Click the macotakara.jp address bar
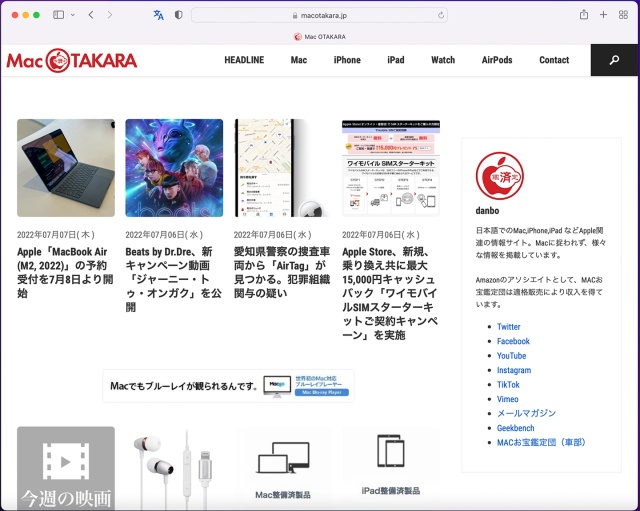 [x=319, y=16]
